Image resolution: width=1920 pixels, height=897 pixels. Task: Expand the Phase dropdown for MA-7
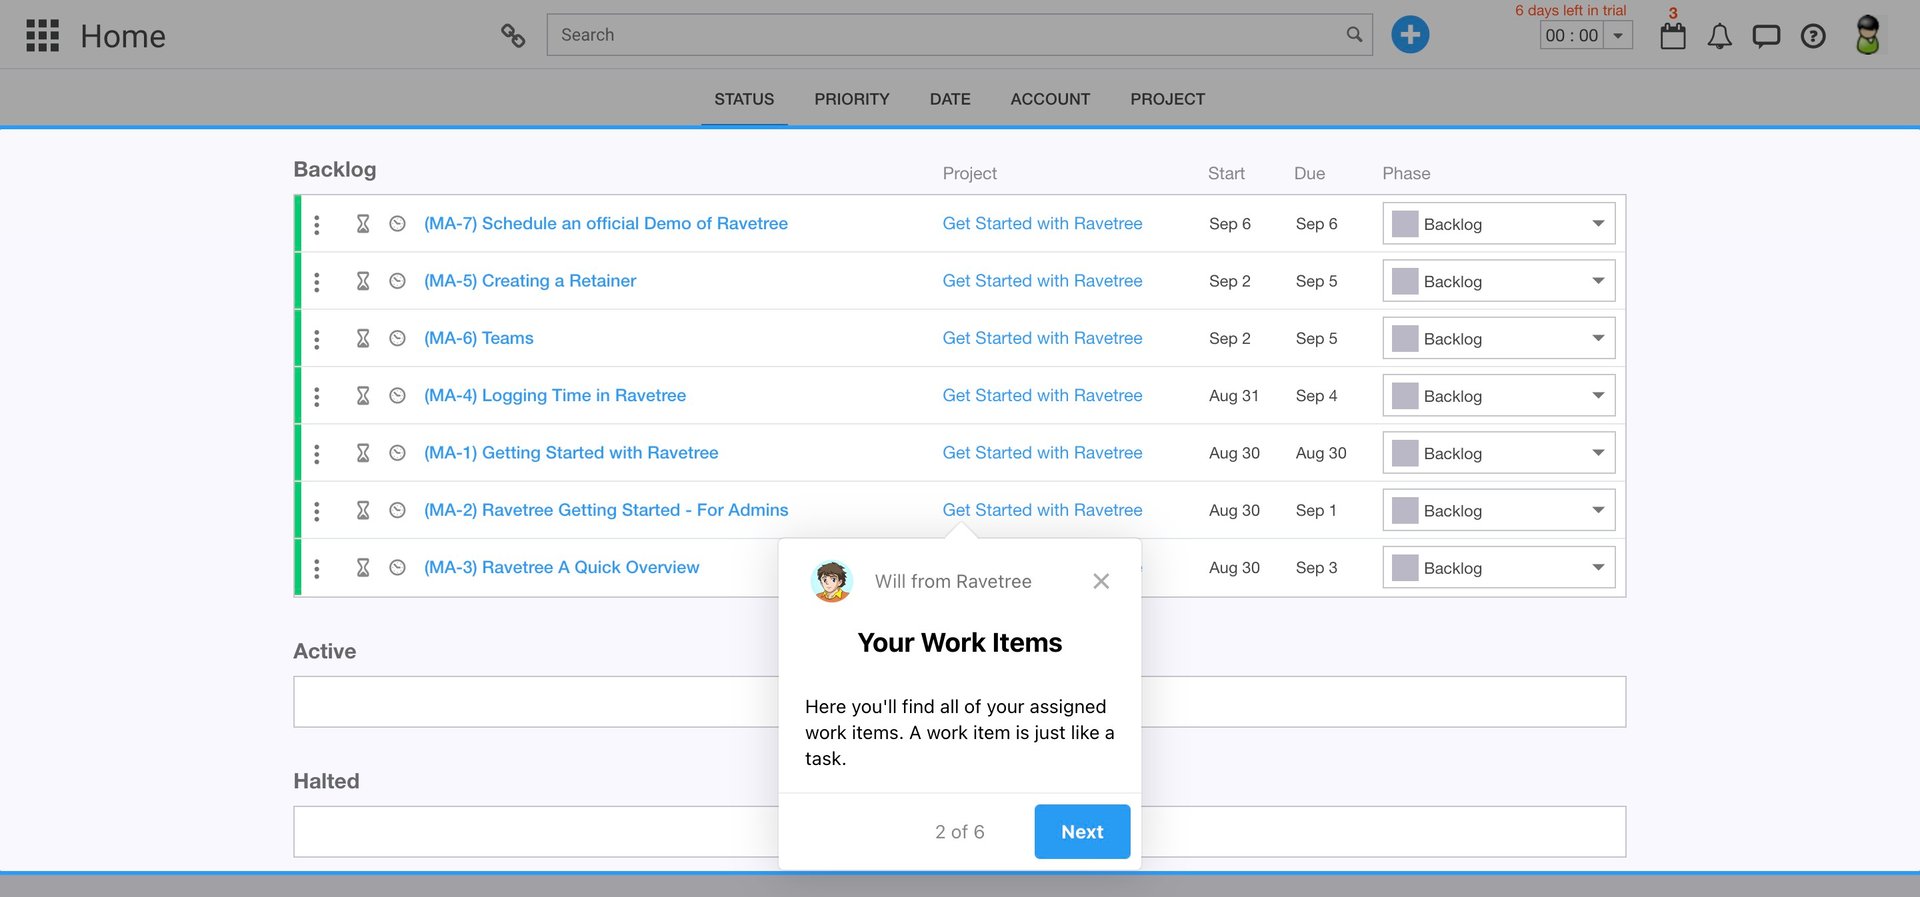point(1499,224)
